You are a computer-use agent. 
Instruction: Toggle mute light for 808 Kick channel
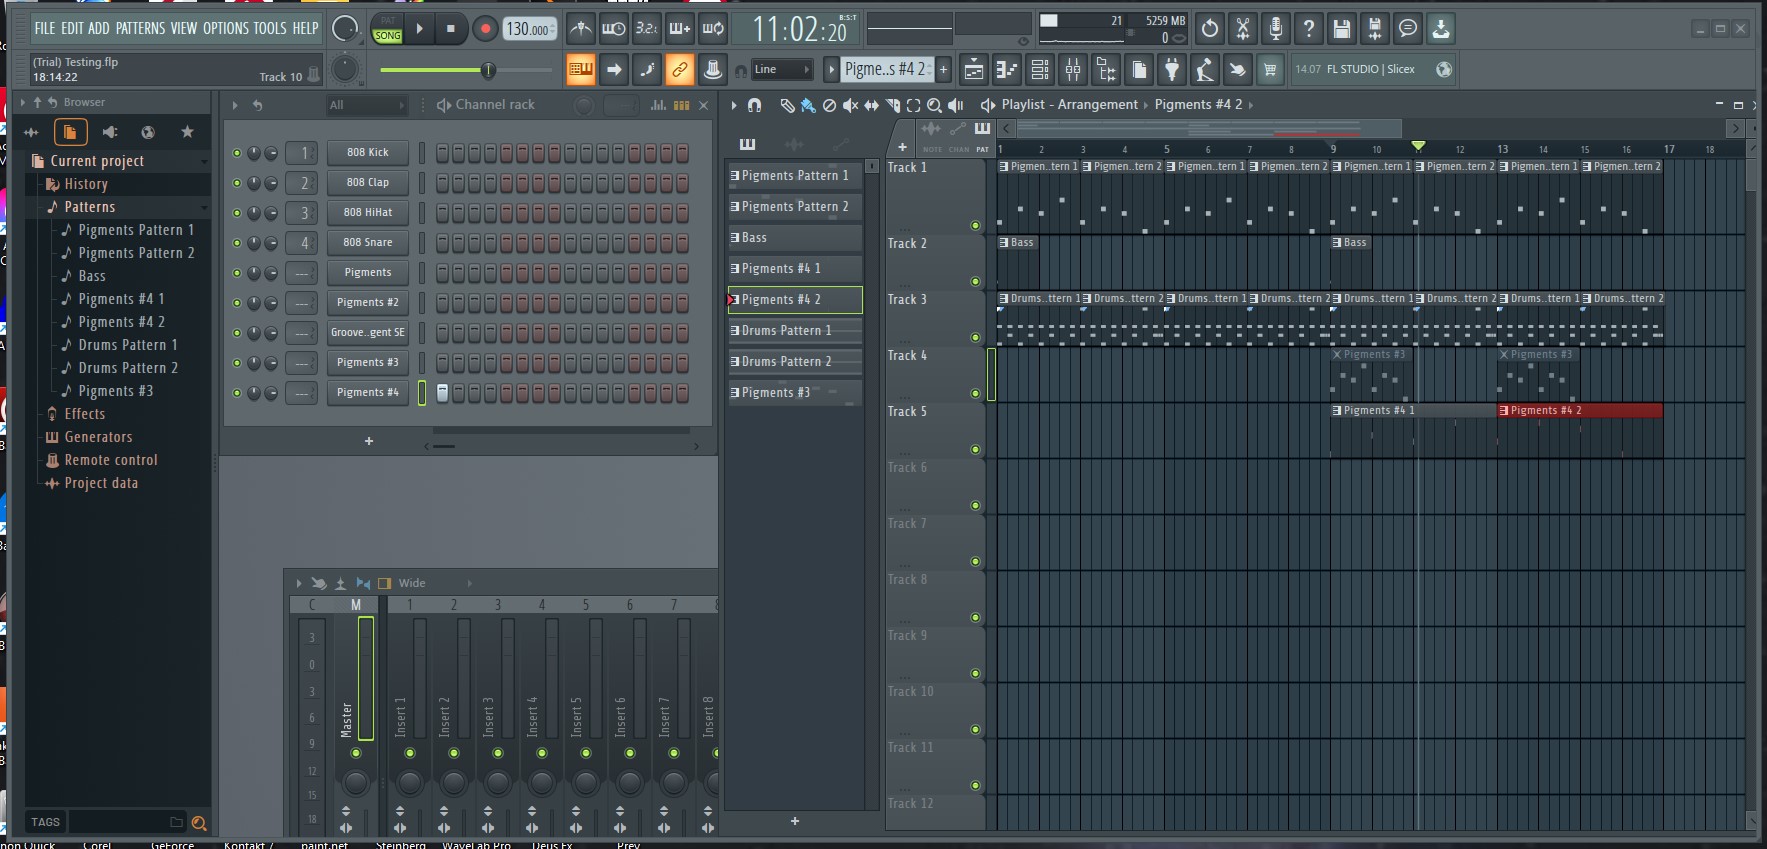237,153
